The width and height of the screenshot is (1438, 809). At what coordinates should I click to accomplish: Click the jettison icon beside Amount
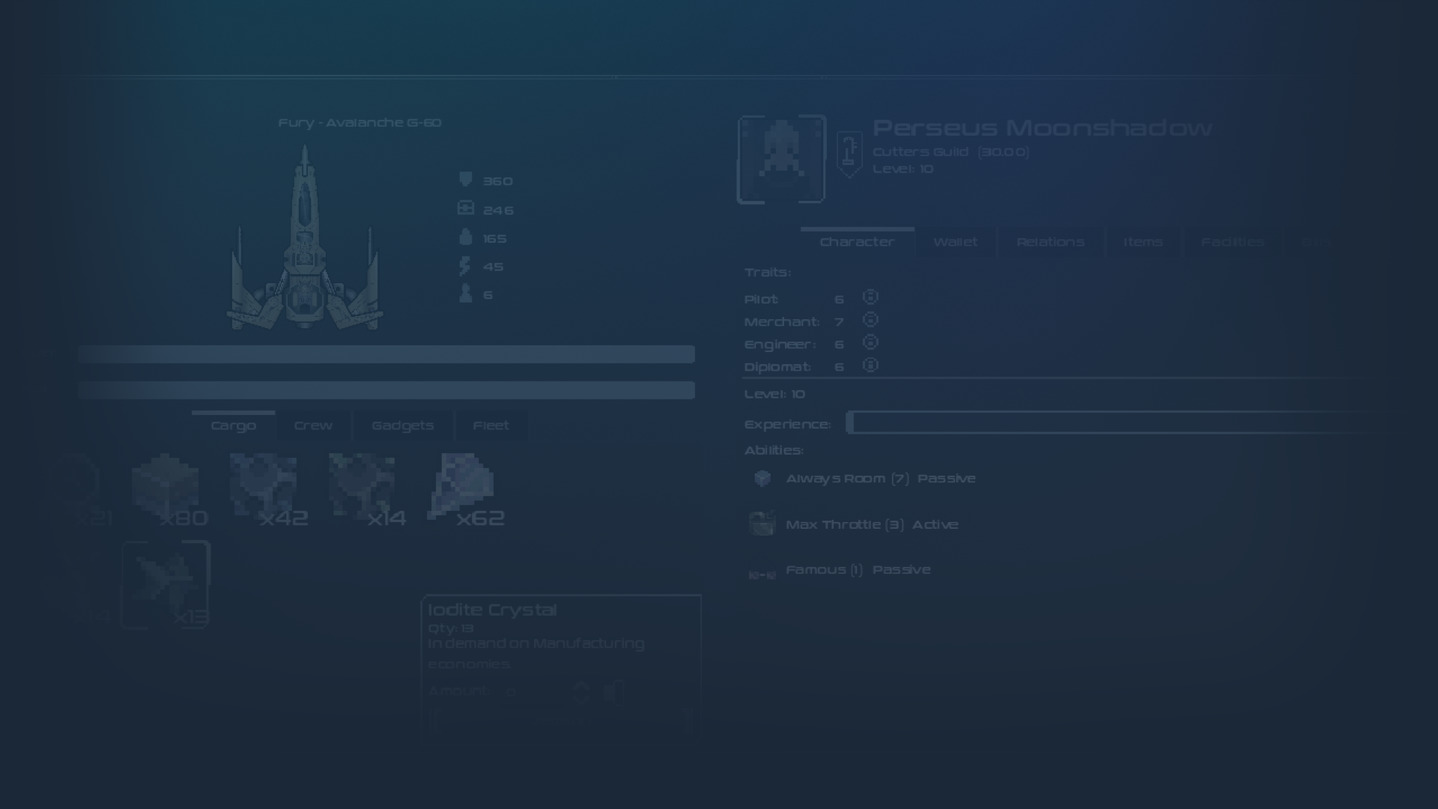(x=614, y=691)
